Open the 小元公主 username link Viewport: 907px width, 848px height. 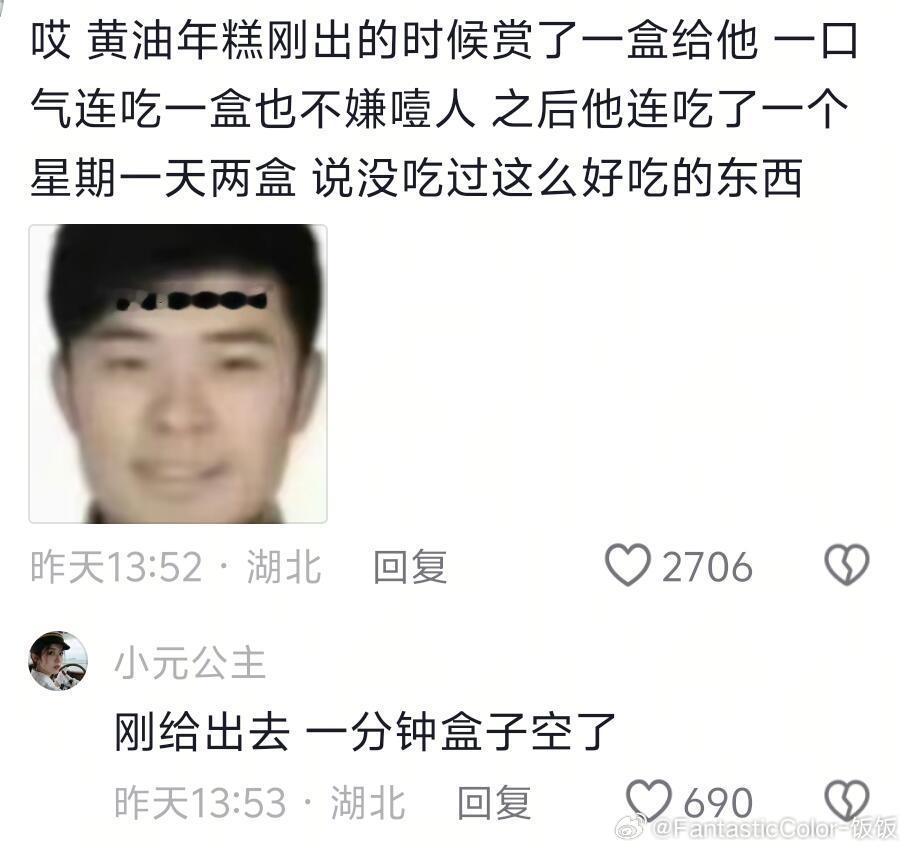pos(190,662)
